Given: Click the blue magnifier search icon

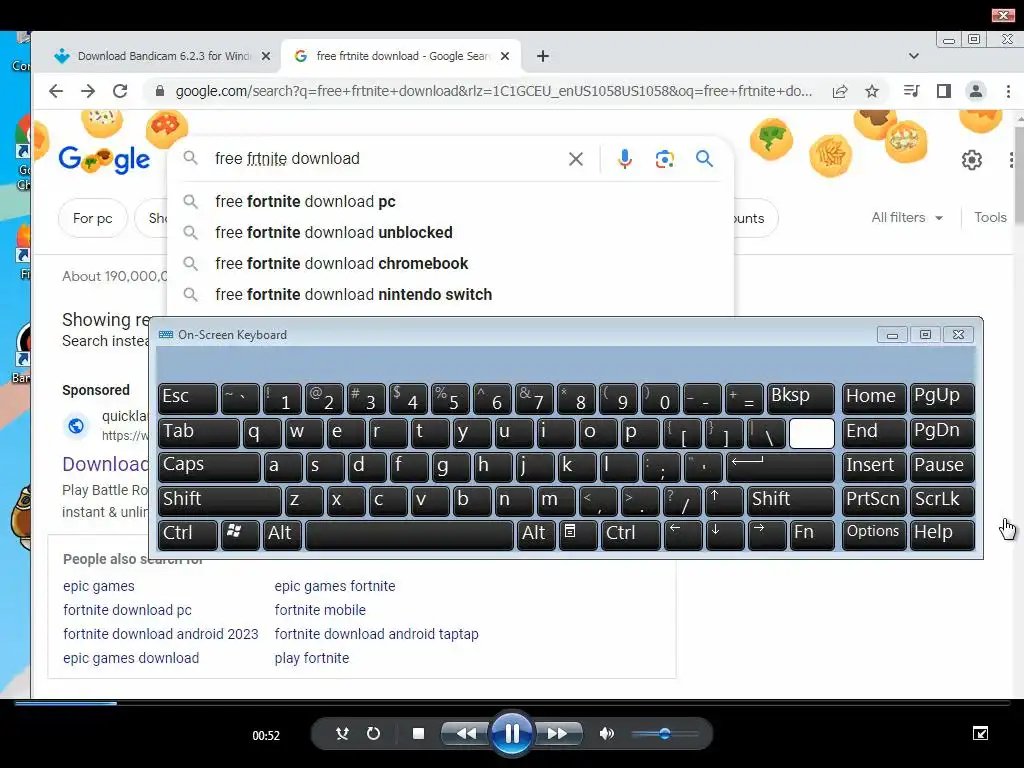Looking at the screenshot, I should point(704,159).
